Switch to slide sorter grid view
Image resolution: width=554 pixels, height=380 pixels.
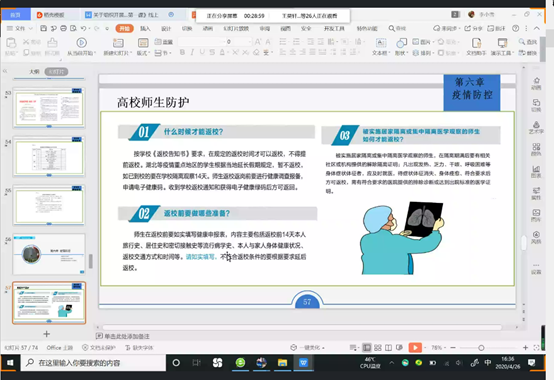(x=378, y=348)
